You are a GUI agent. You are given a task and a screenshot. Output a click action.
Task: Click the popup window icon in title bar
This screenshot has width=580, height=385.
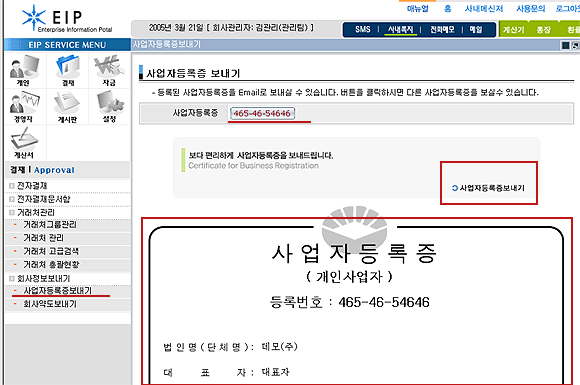point(576,45)
